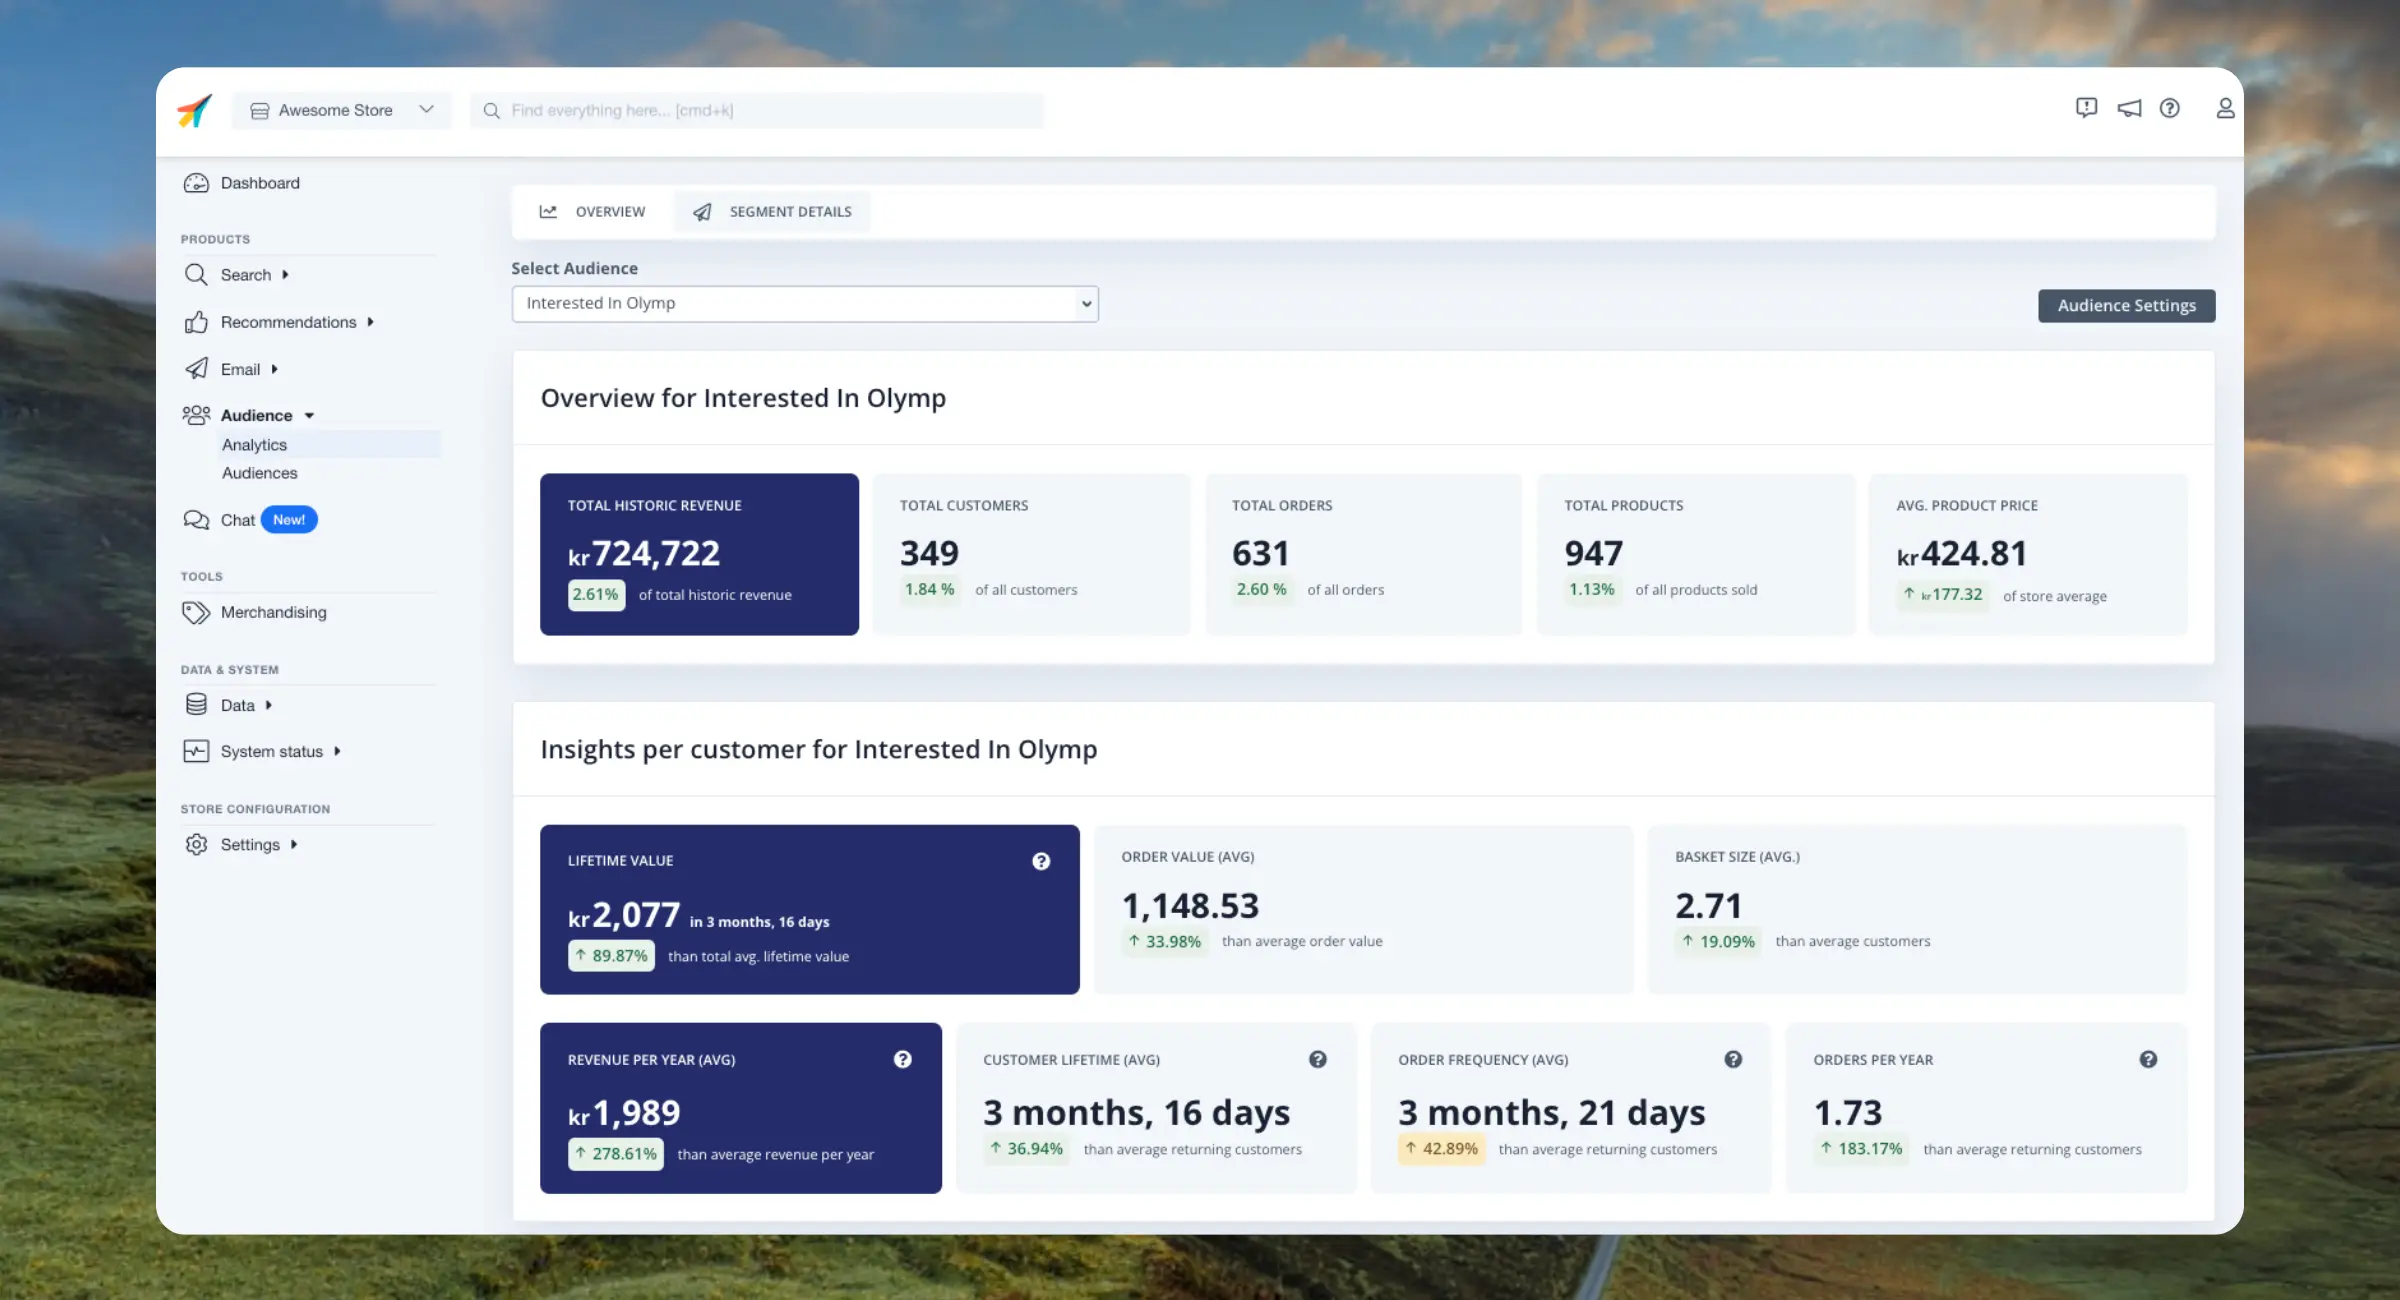Screen dimensions: 2400x1300
Task: Expand the Settings submenu arrow
Action: tap(294, 845)
